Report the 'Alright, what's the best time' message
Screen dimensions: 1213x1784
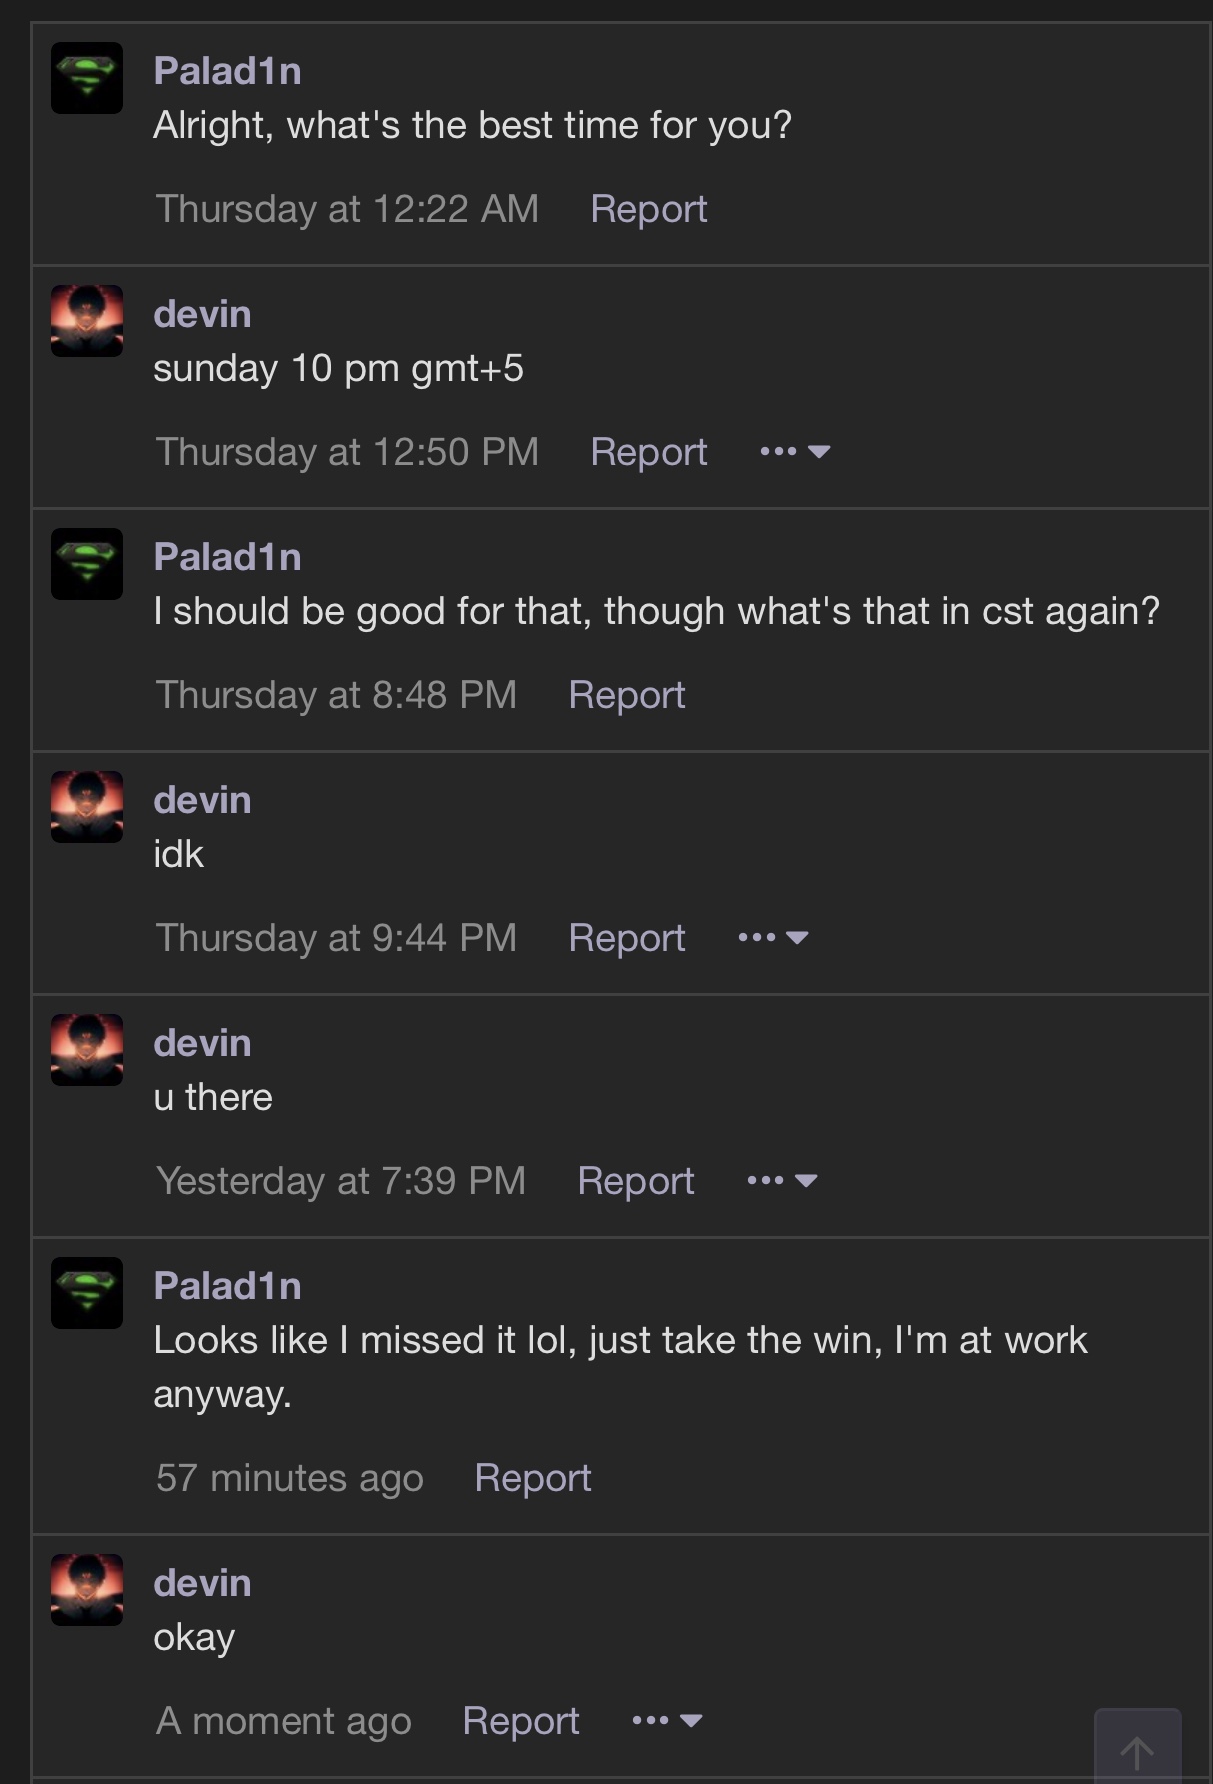tap(648, 209)
